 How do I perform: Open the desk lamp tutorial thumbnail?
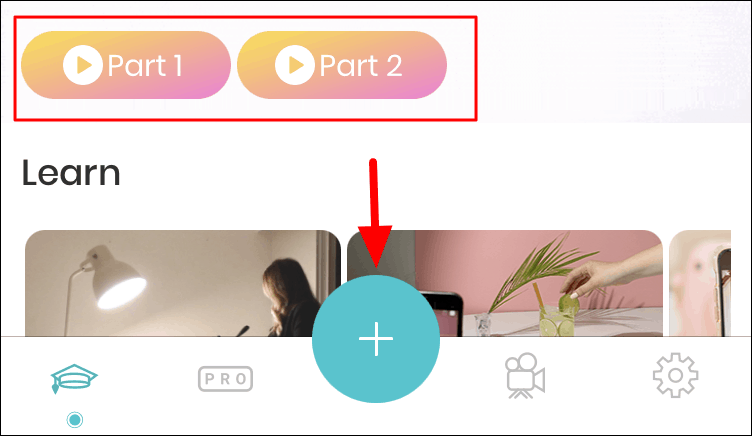[183, 283]
